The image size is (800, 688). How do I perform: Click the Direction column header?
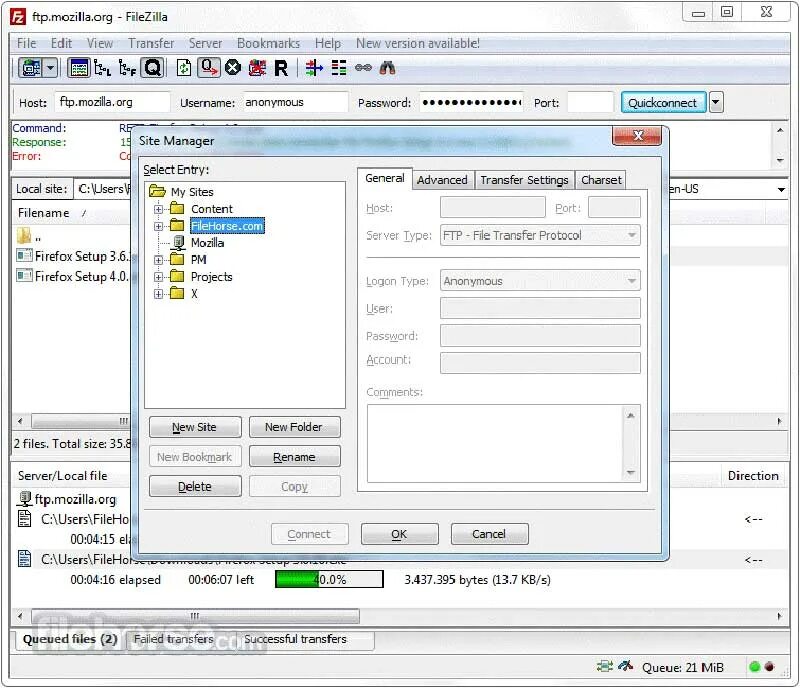pyautogui.click(x=753, y=476)
